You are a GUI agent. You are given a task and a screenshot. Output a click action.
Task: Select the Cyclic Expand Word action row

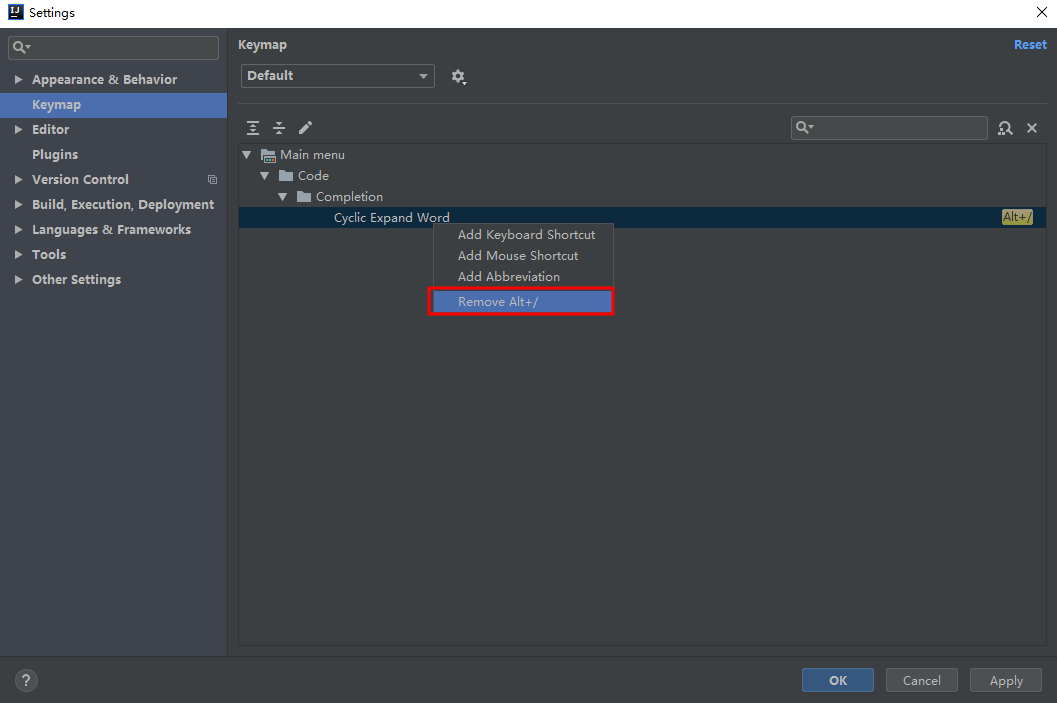(x=642, y=218)
